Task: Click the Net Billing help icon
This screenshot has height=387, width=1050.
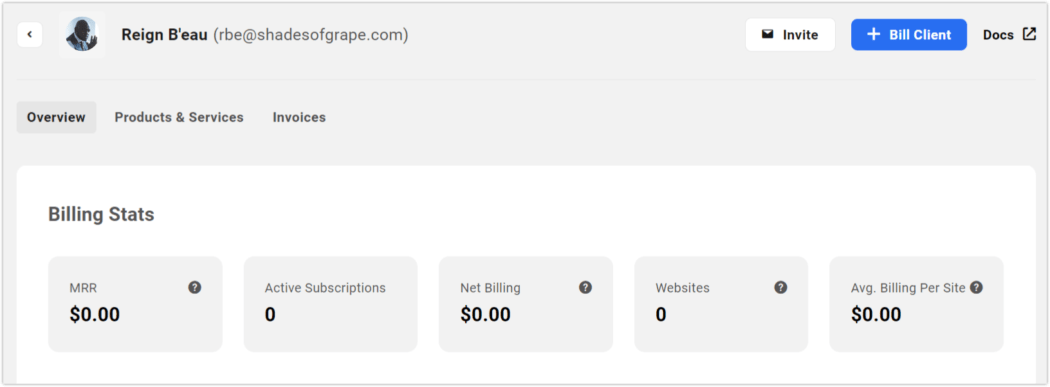Action: click(585, 288)
